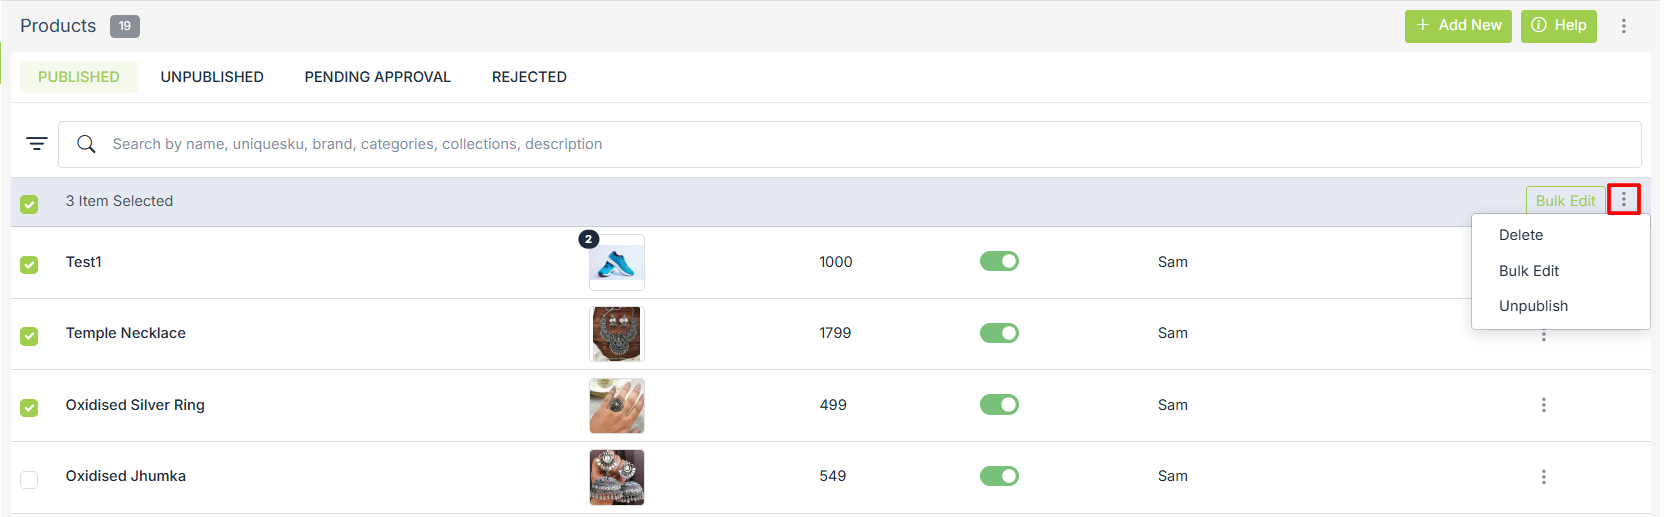1664x517 pixels.
Task: Open row options for Oxidised Silver Ring
Action: (x=1543, y=405)
